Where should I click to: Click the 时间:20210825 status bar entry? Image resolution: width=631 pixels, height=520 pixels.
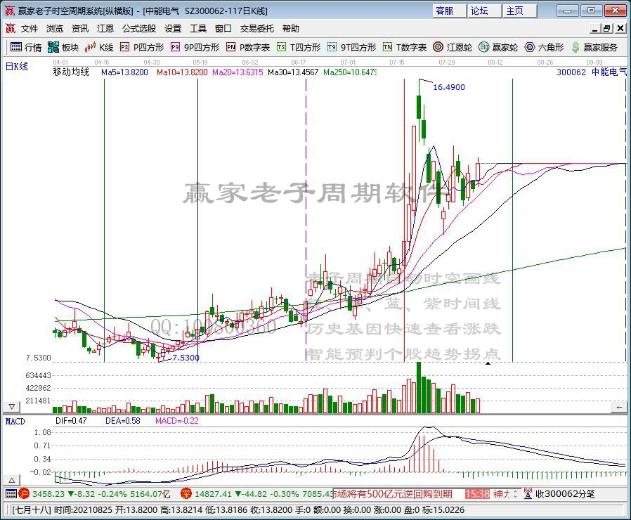[x=83, y=510]
